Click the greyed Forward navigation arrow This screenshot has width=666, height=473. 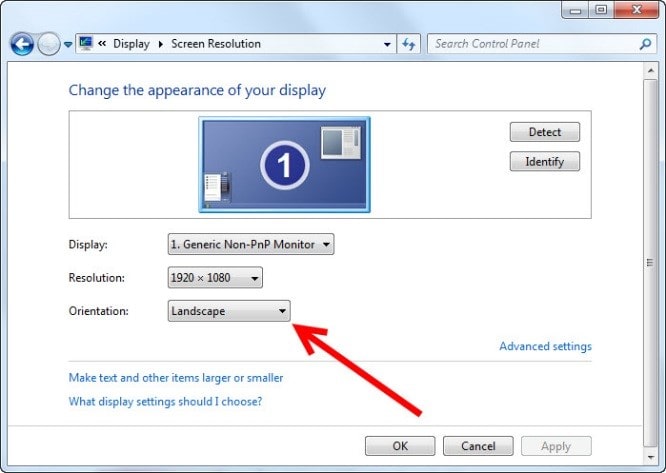click(x=49, y=44)
